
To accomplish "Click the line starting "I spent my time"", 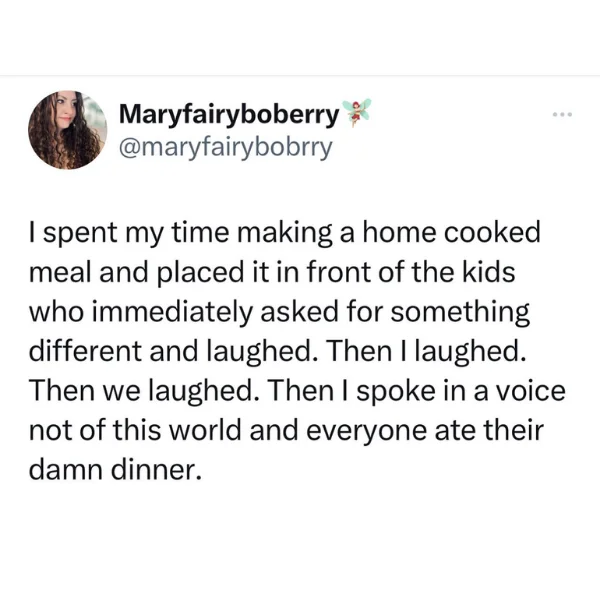I will (285, 233).
